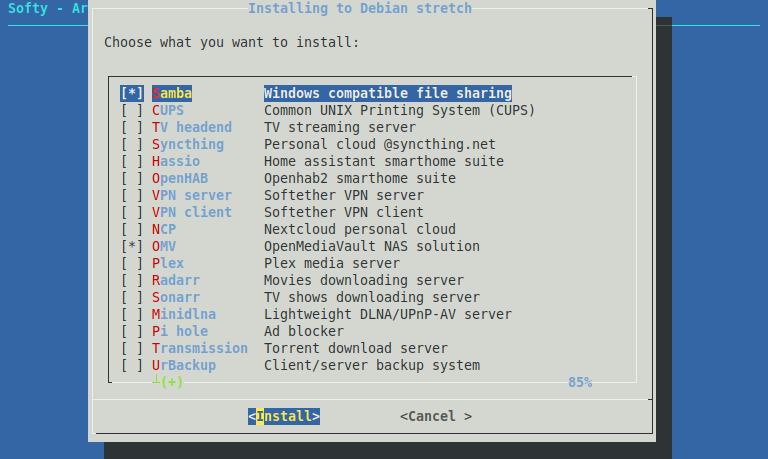Select the Samba entry name
Viewport: 768px width, 459px height.
coord(172,93)
